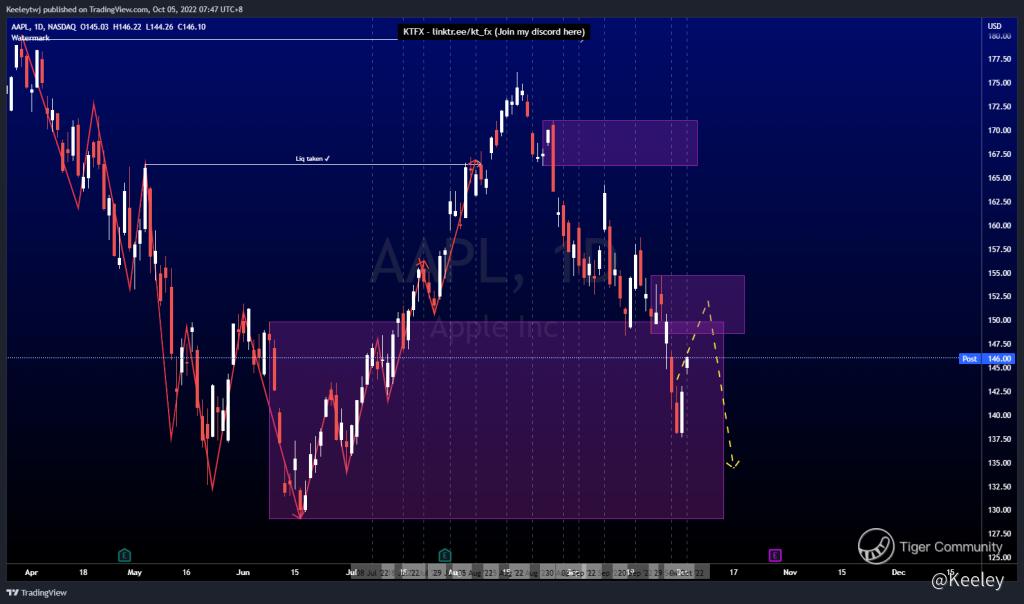Screen dimensions: 1024x604
Task: Click the Dec date label on time axis
Action: [899, 573]
